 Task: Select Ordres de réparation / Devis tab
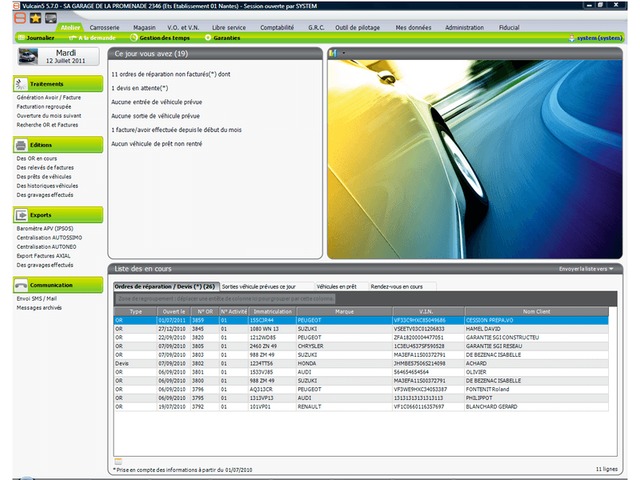[x=165, y=287]
